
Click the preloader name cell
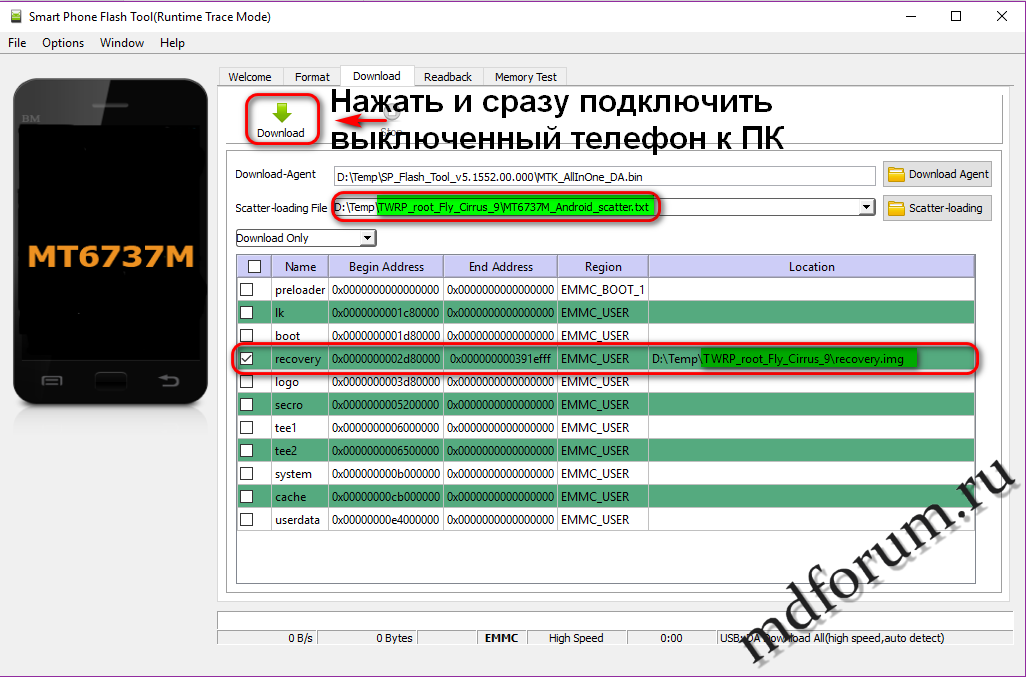[x=300, y=289]
